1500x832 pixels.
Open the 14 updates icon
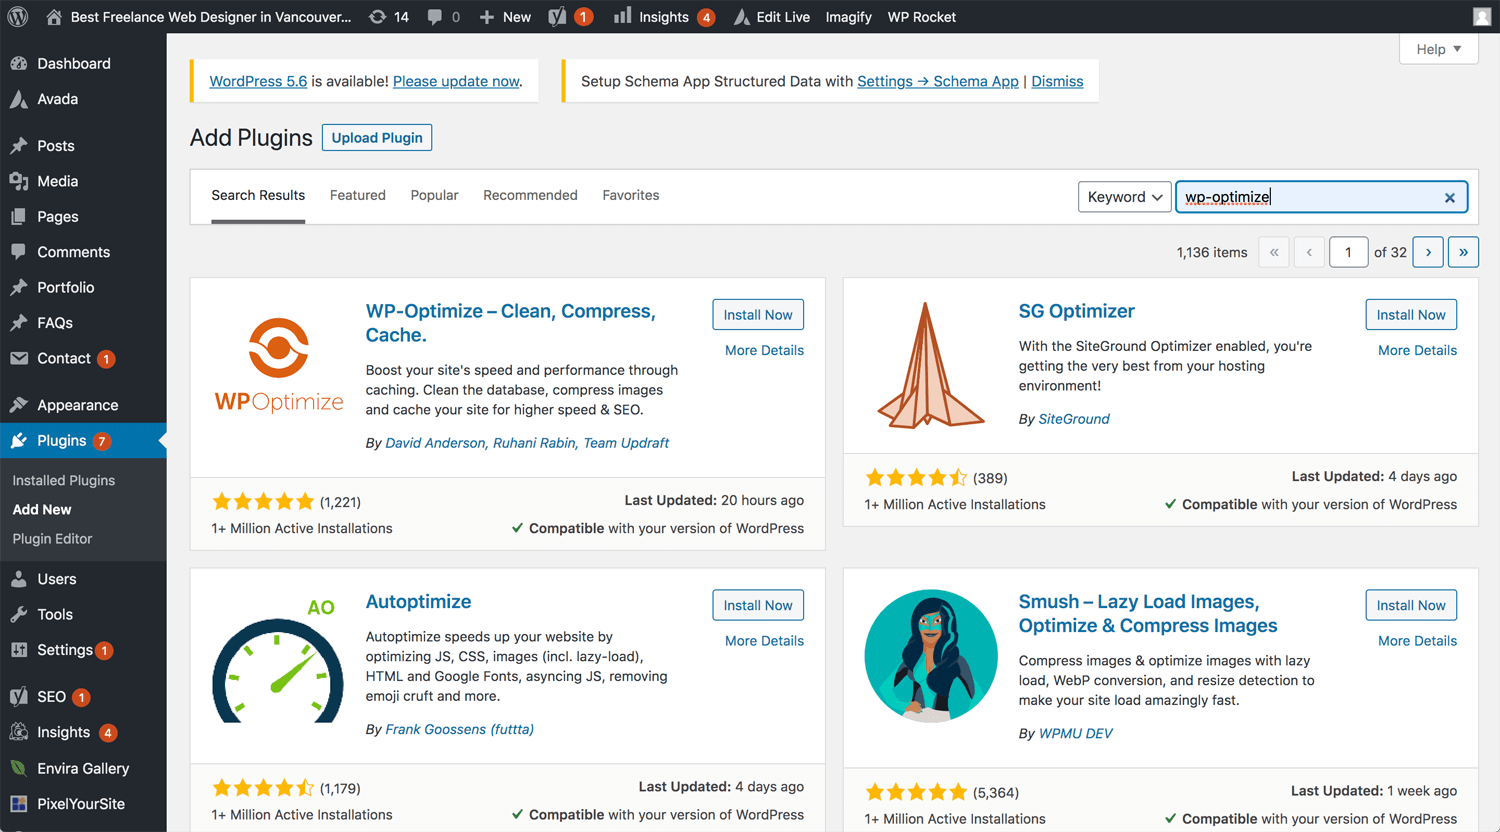[378, 17]
